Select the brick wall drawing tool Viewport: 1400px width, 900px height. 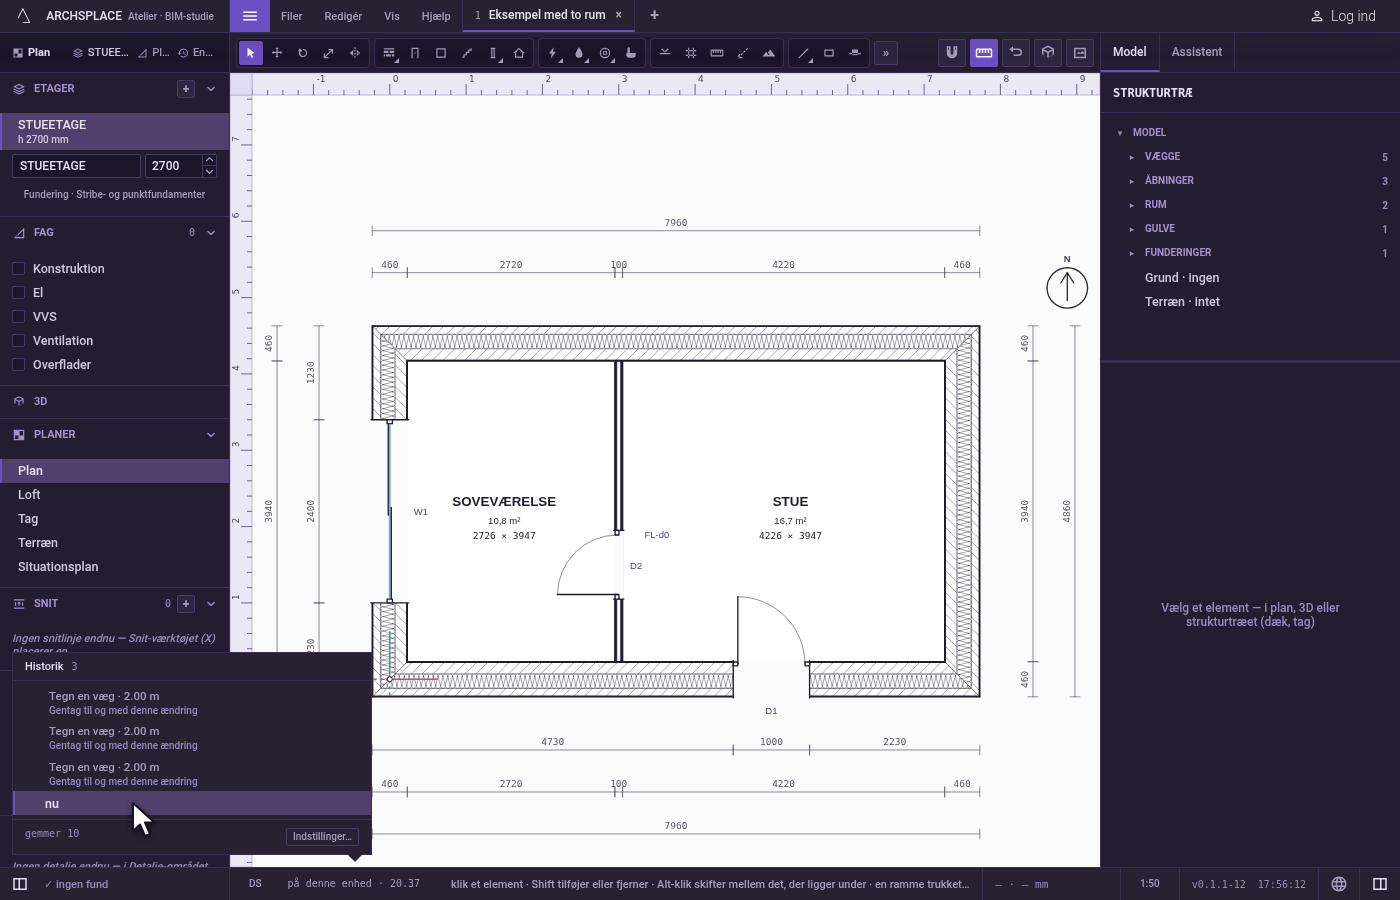click(x=389, y=53)
